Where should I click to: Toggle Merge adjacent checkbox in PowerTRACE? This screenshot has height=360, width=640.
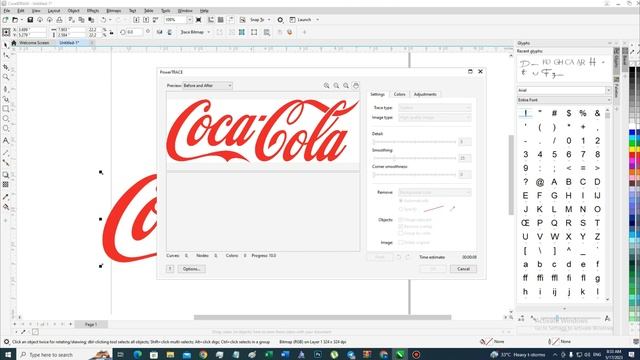[x=401, y=220]
